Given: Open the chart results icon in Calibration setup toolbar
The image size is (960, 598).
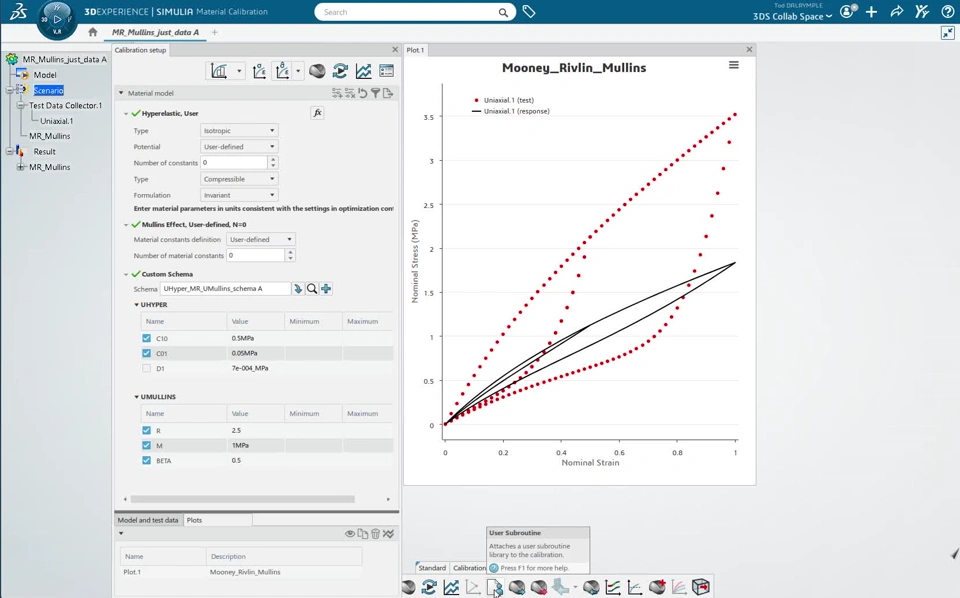Looking at the screenshot, I should coord(363,72).
